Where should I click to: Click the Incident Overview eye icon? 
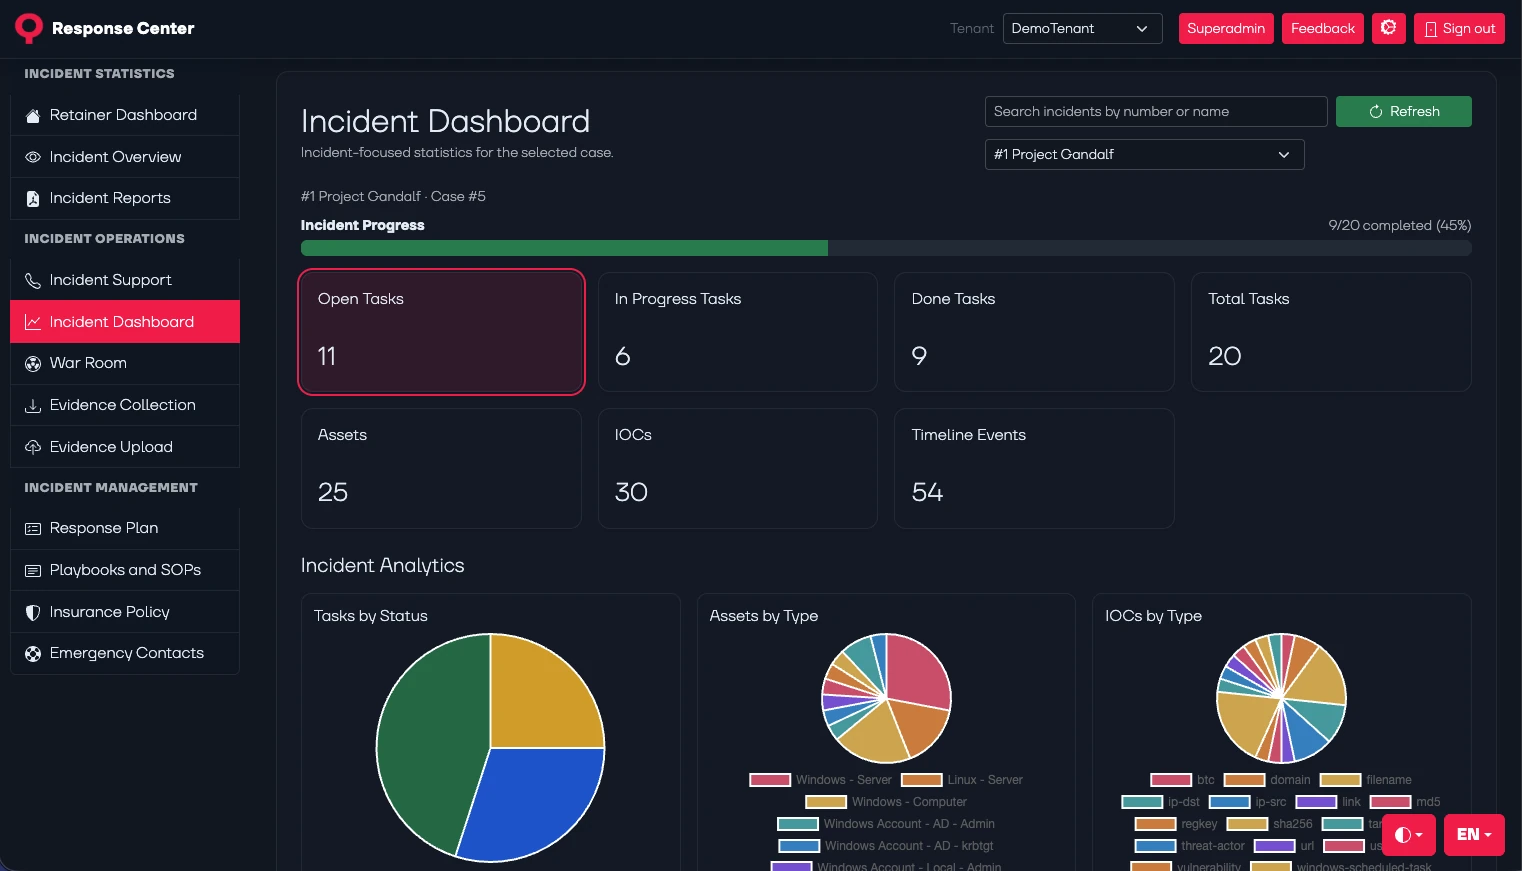(x=33, y=157)
